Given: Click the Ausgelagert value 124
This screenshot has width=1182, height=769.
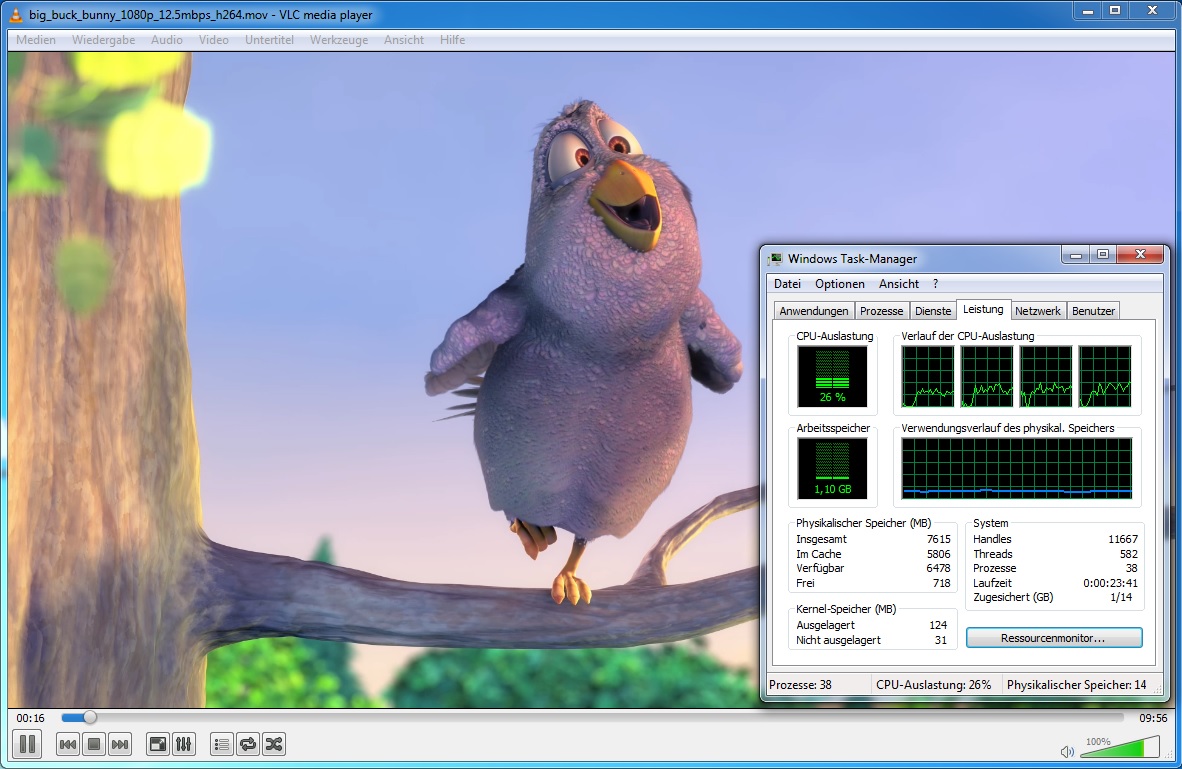Looking at the screenshot, I should tap(938, 625).
